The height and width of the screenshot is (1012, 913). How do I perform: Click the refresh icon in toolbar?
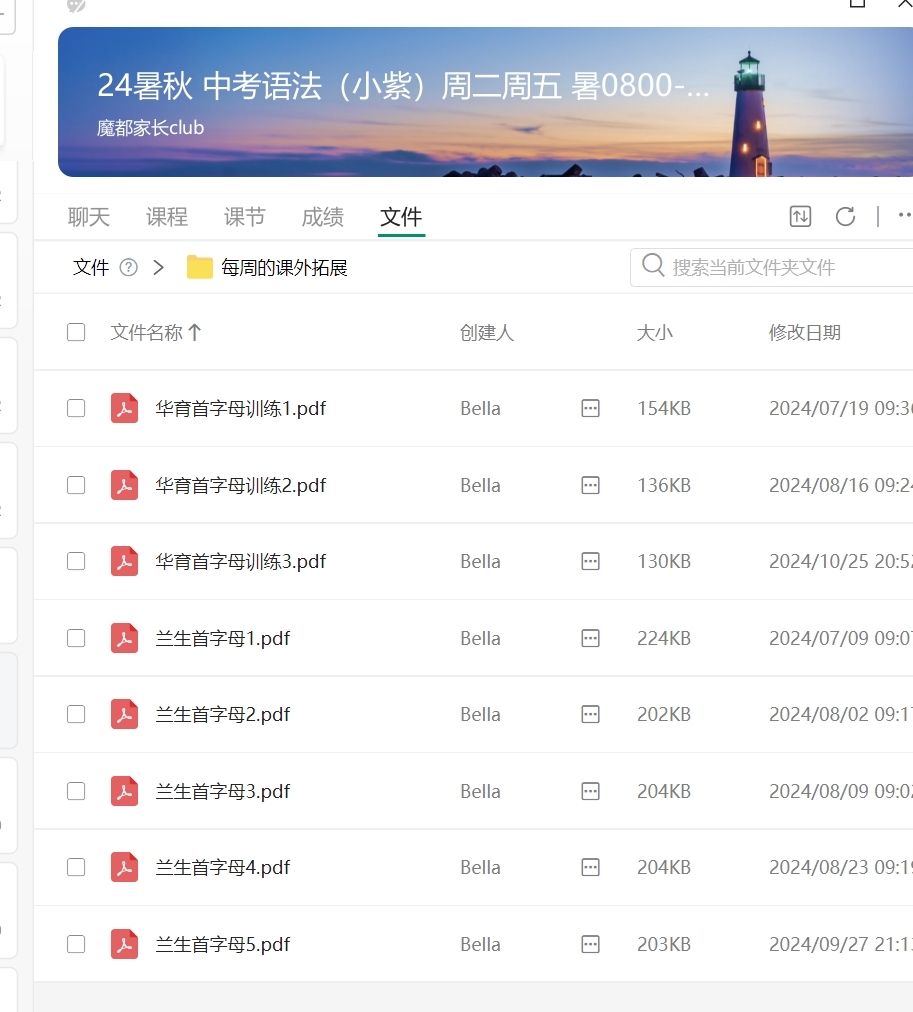[x=845, y=216]
